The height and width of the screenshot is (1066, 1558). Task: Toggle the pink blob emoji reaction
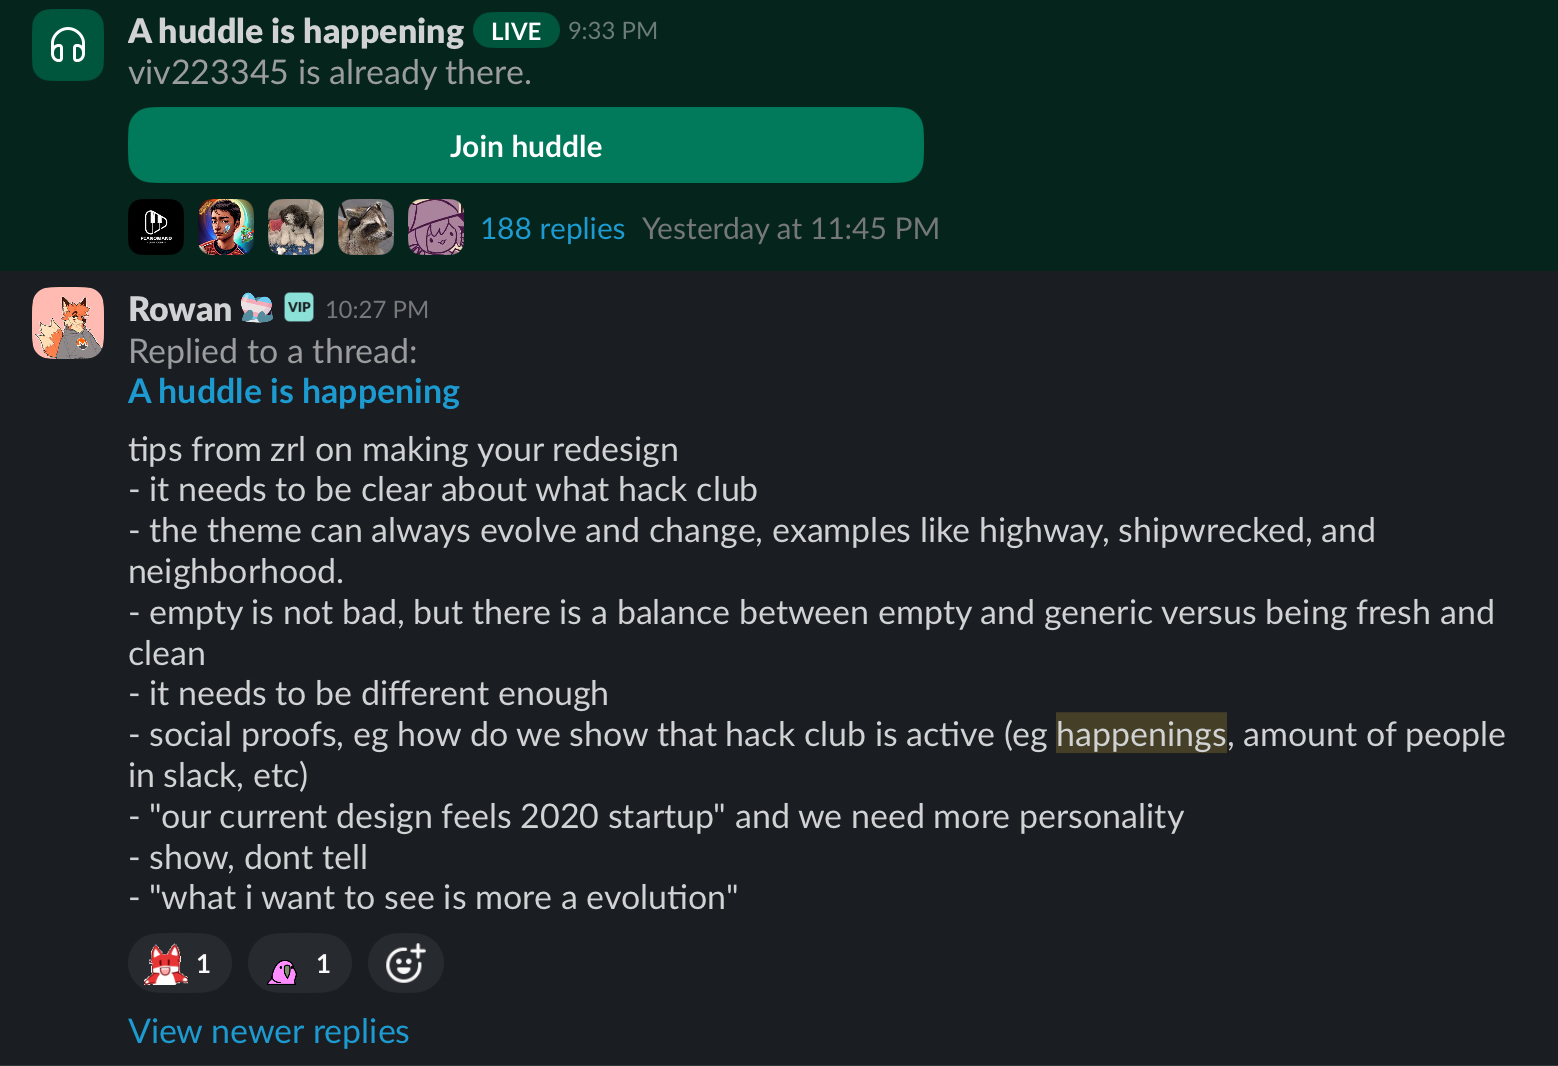300,963
